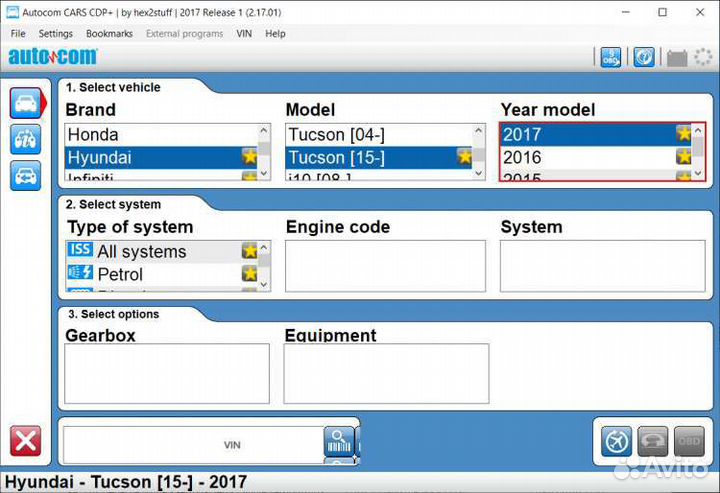Select Honda in Brand list

coord(162,135)
